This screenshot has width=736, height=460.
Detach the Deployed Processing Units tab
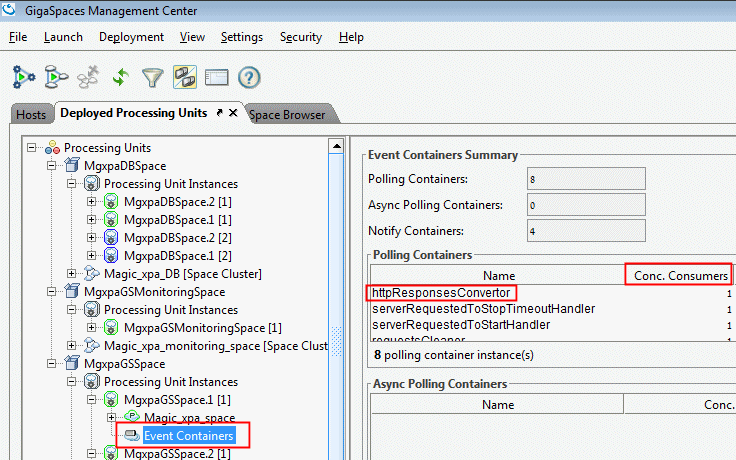pyautogui.click(x=219, y=113)
